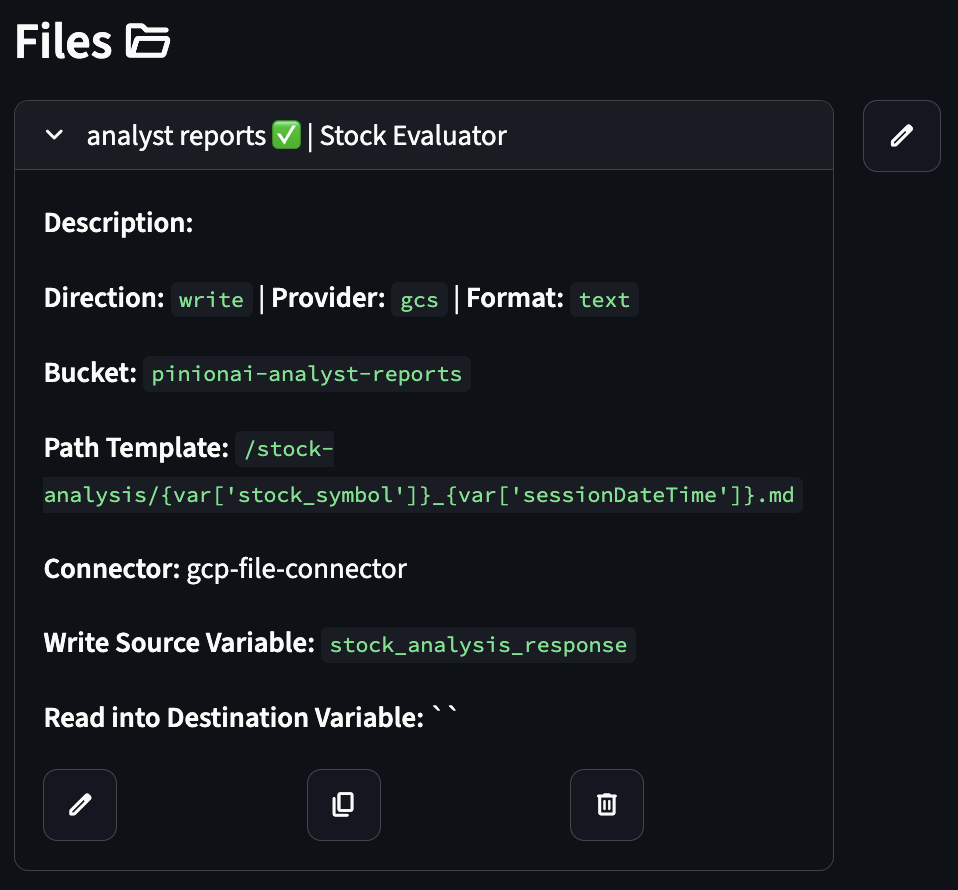Click the green checkmark next to analyst reports
The width and height of the screenshot is (958, 890).
[x=286, y=136]
